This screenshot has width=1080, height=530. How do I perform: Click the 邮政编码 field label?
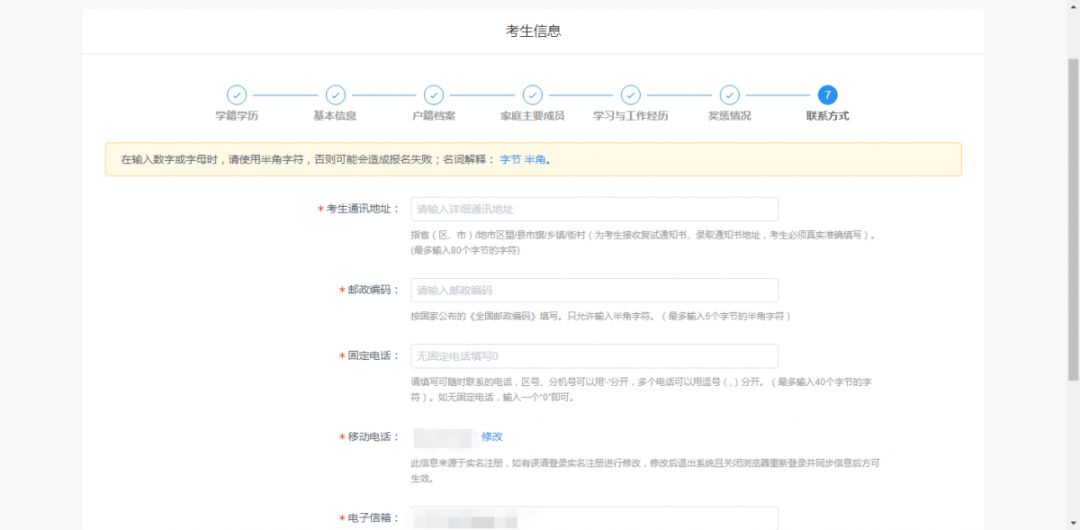tap(369, 290)
